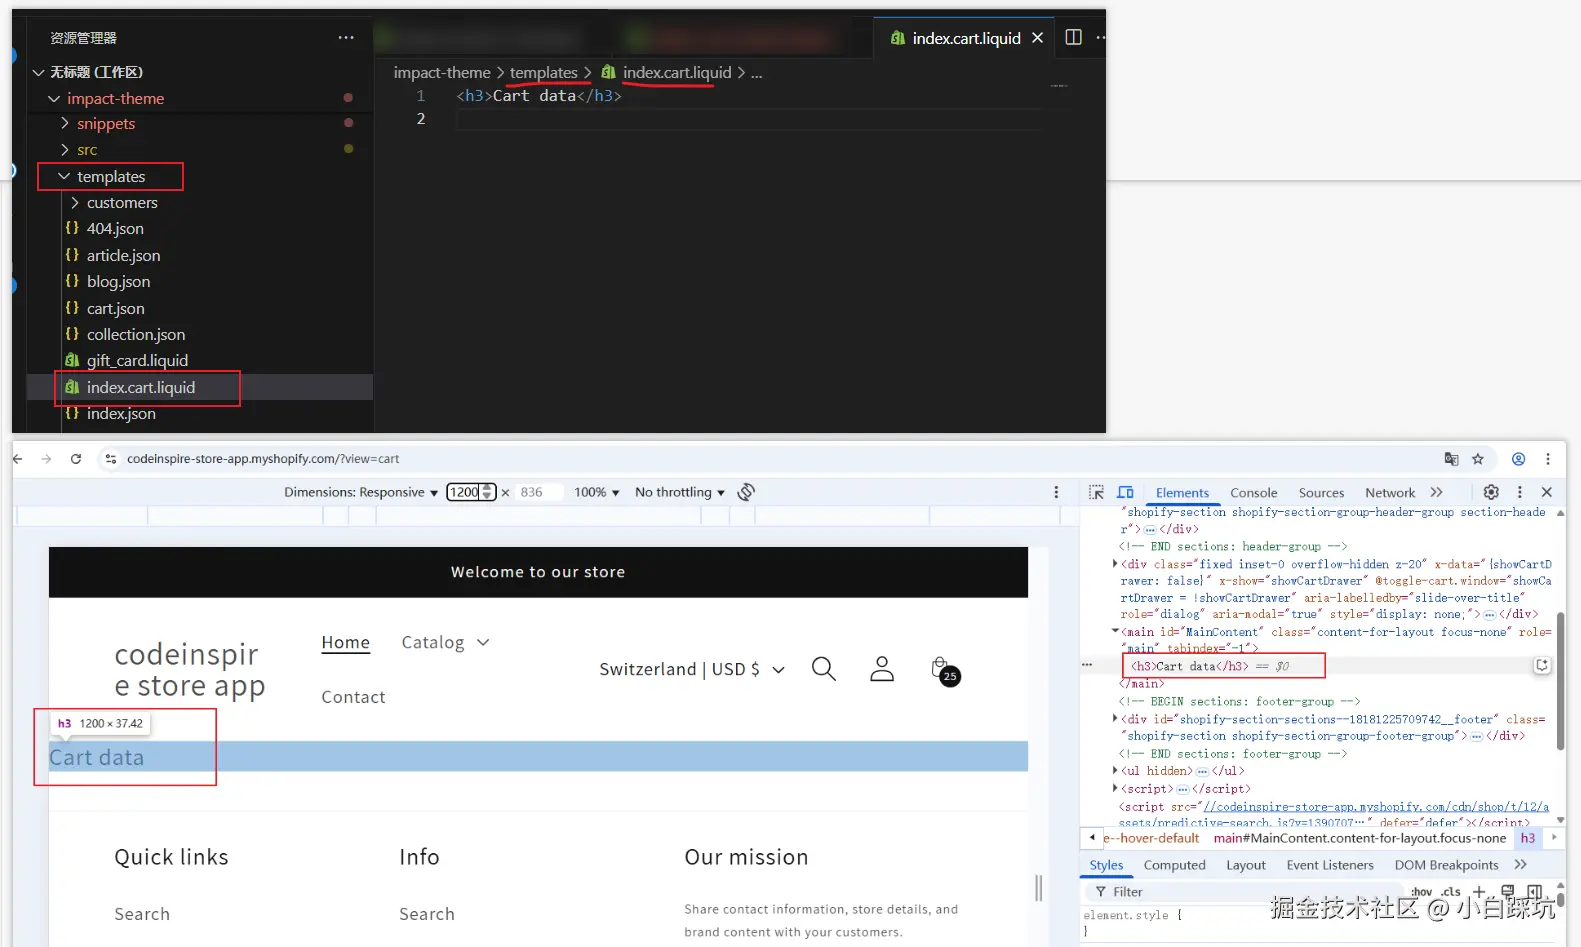Open DevTools customize menu dots
Screen dimensions: 1581x947
[1520, 492]
